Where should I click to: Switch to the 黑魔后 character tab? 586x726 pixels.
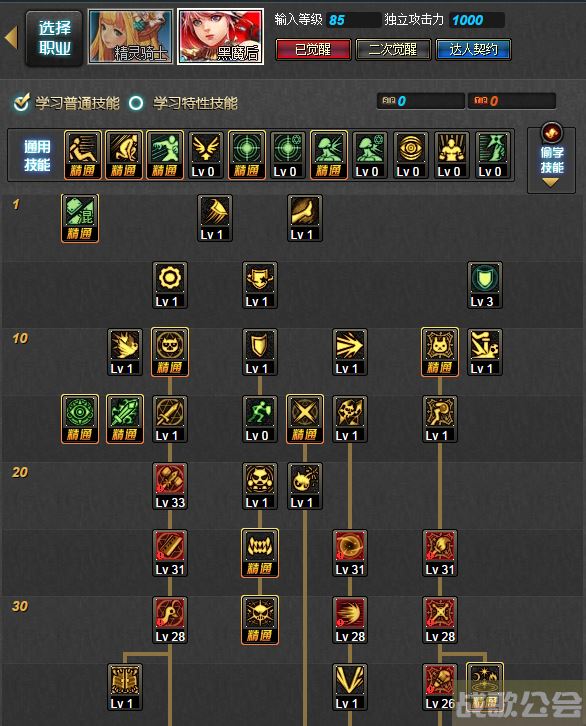221,37
